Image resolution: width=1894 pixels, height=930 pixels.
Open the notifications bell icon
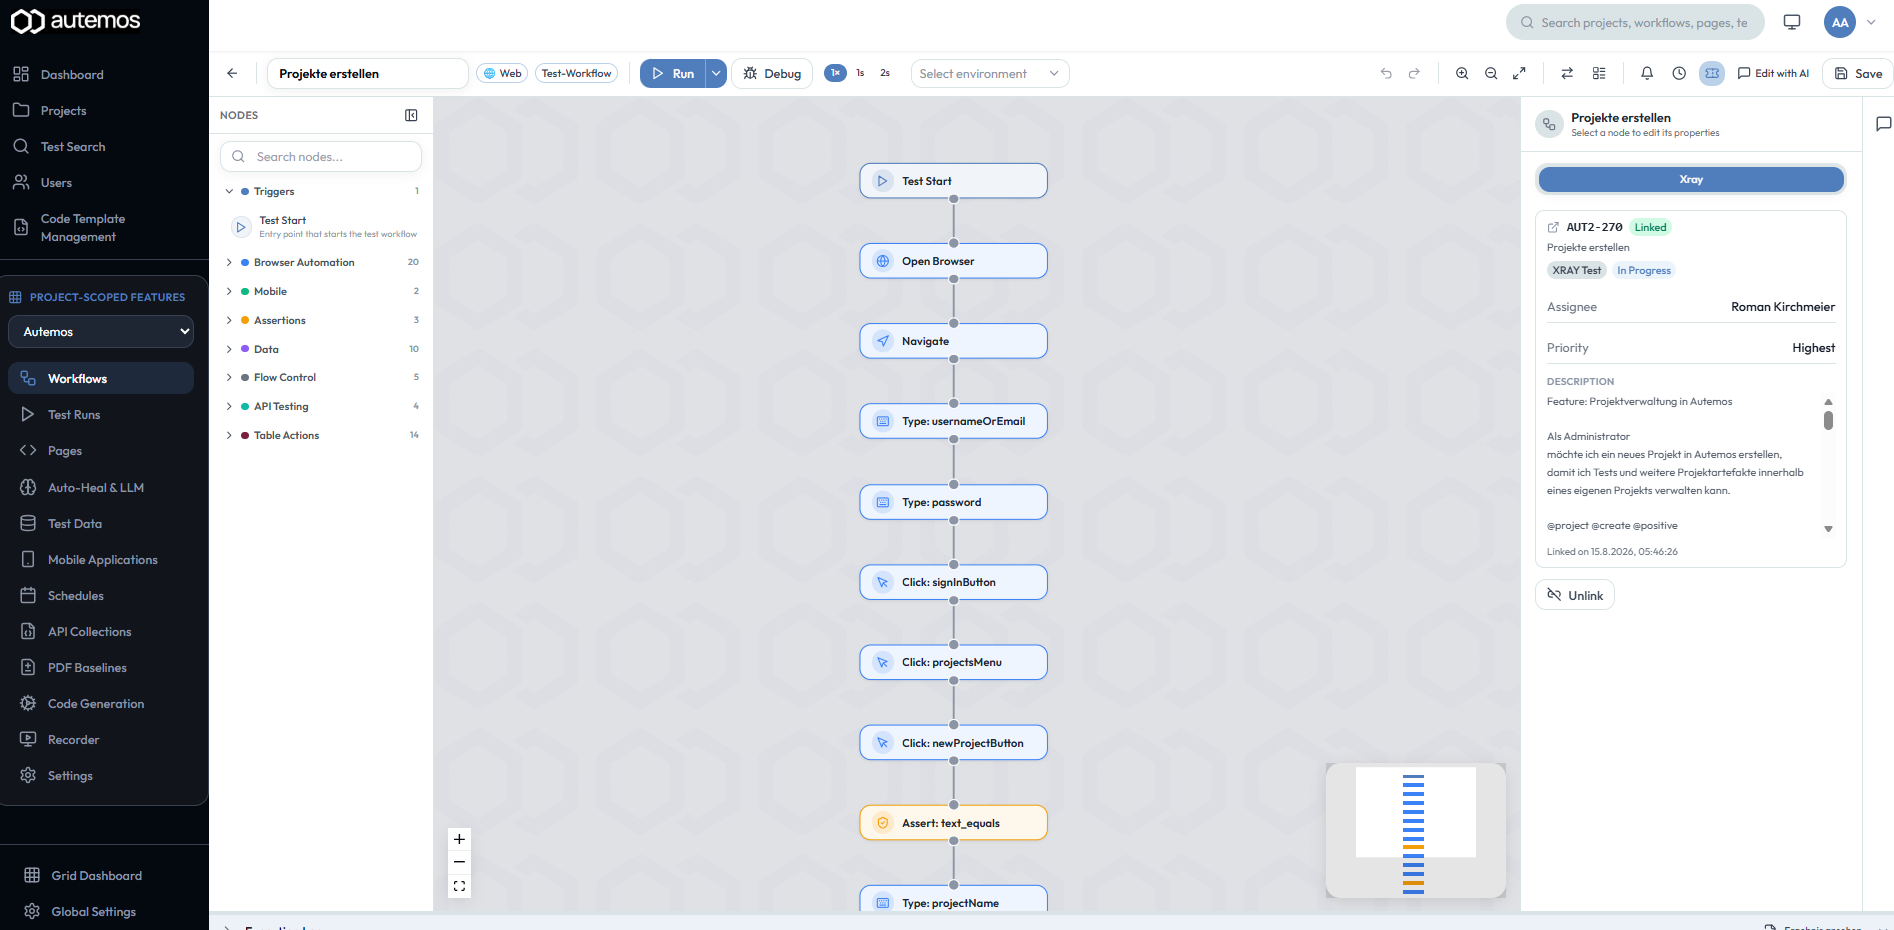1647,73
